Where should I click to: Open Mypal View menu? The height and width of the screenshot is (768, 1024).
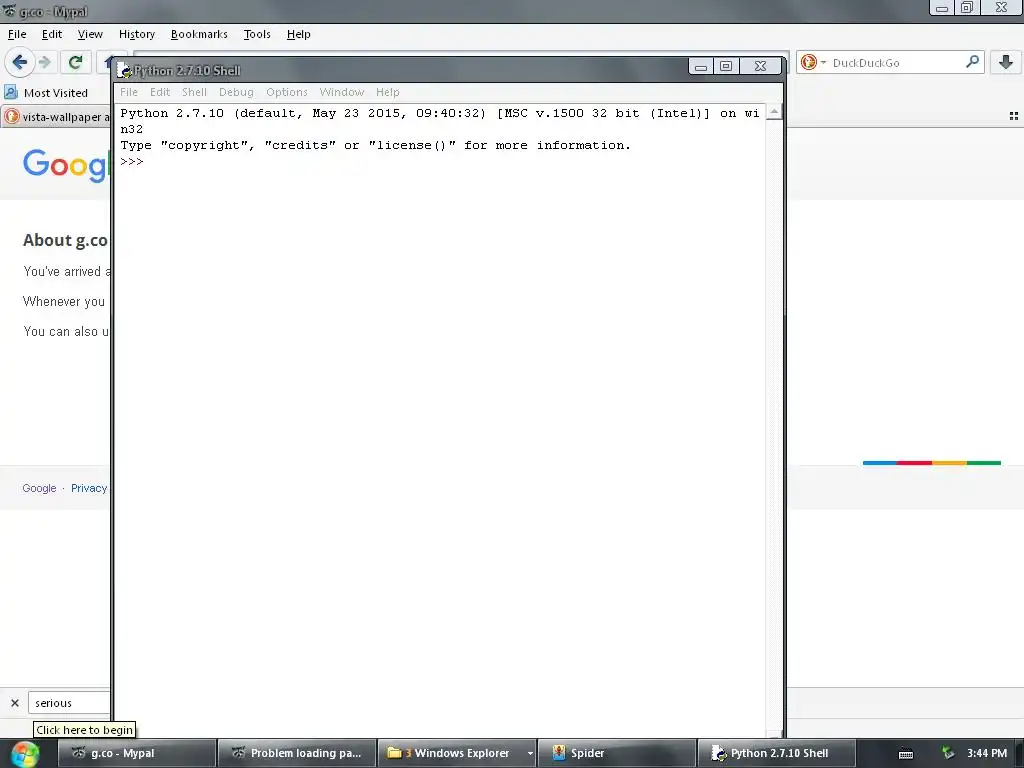coord(90,34)
